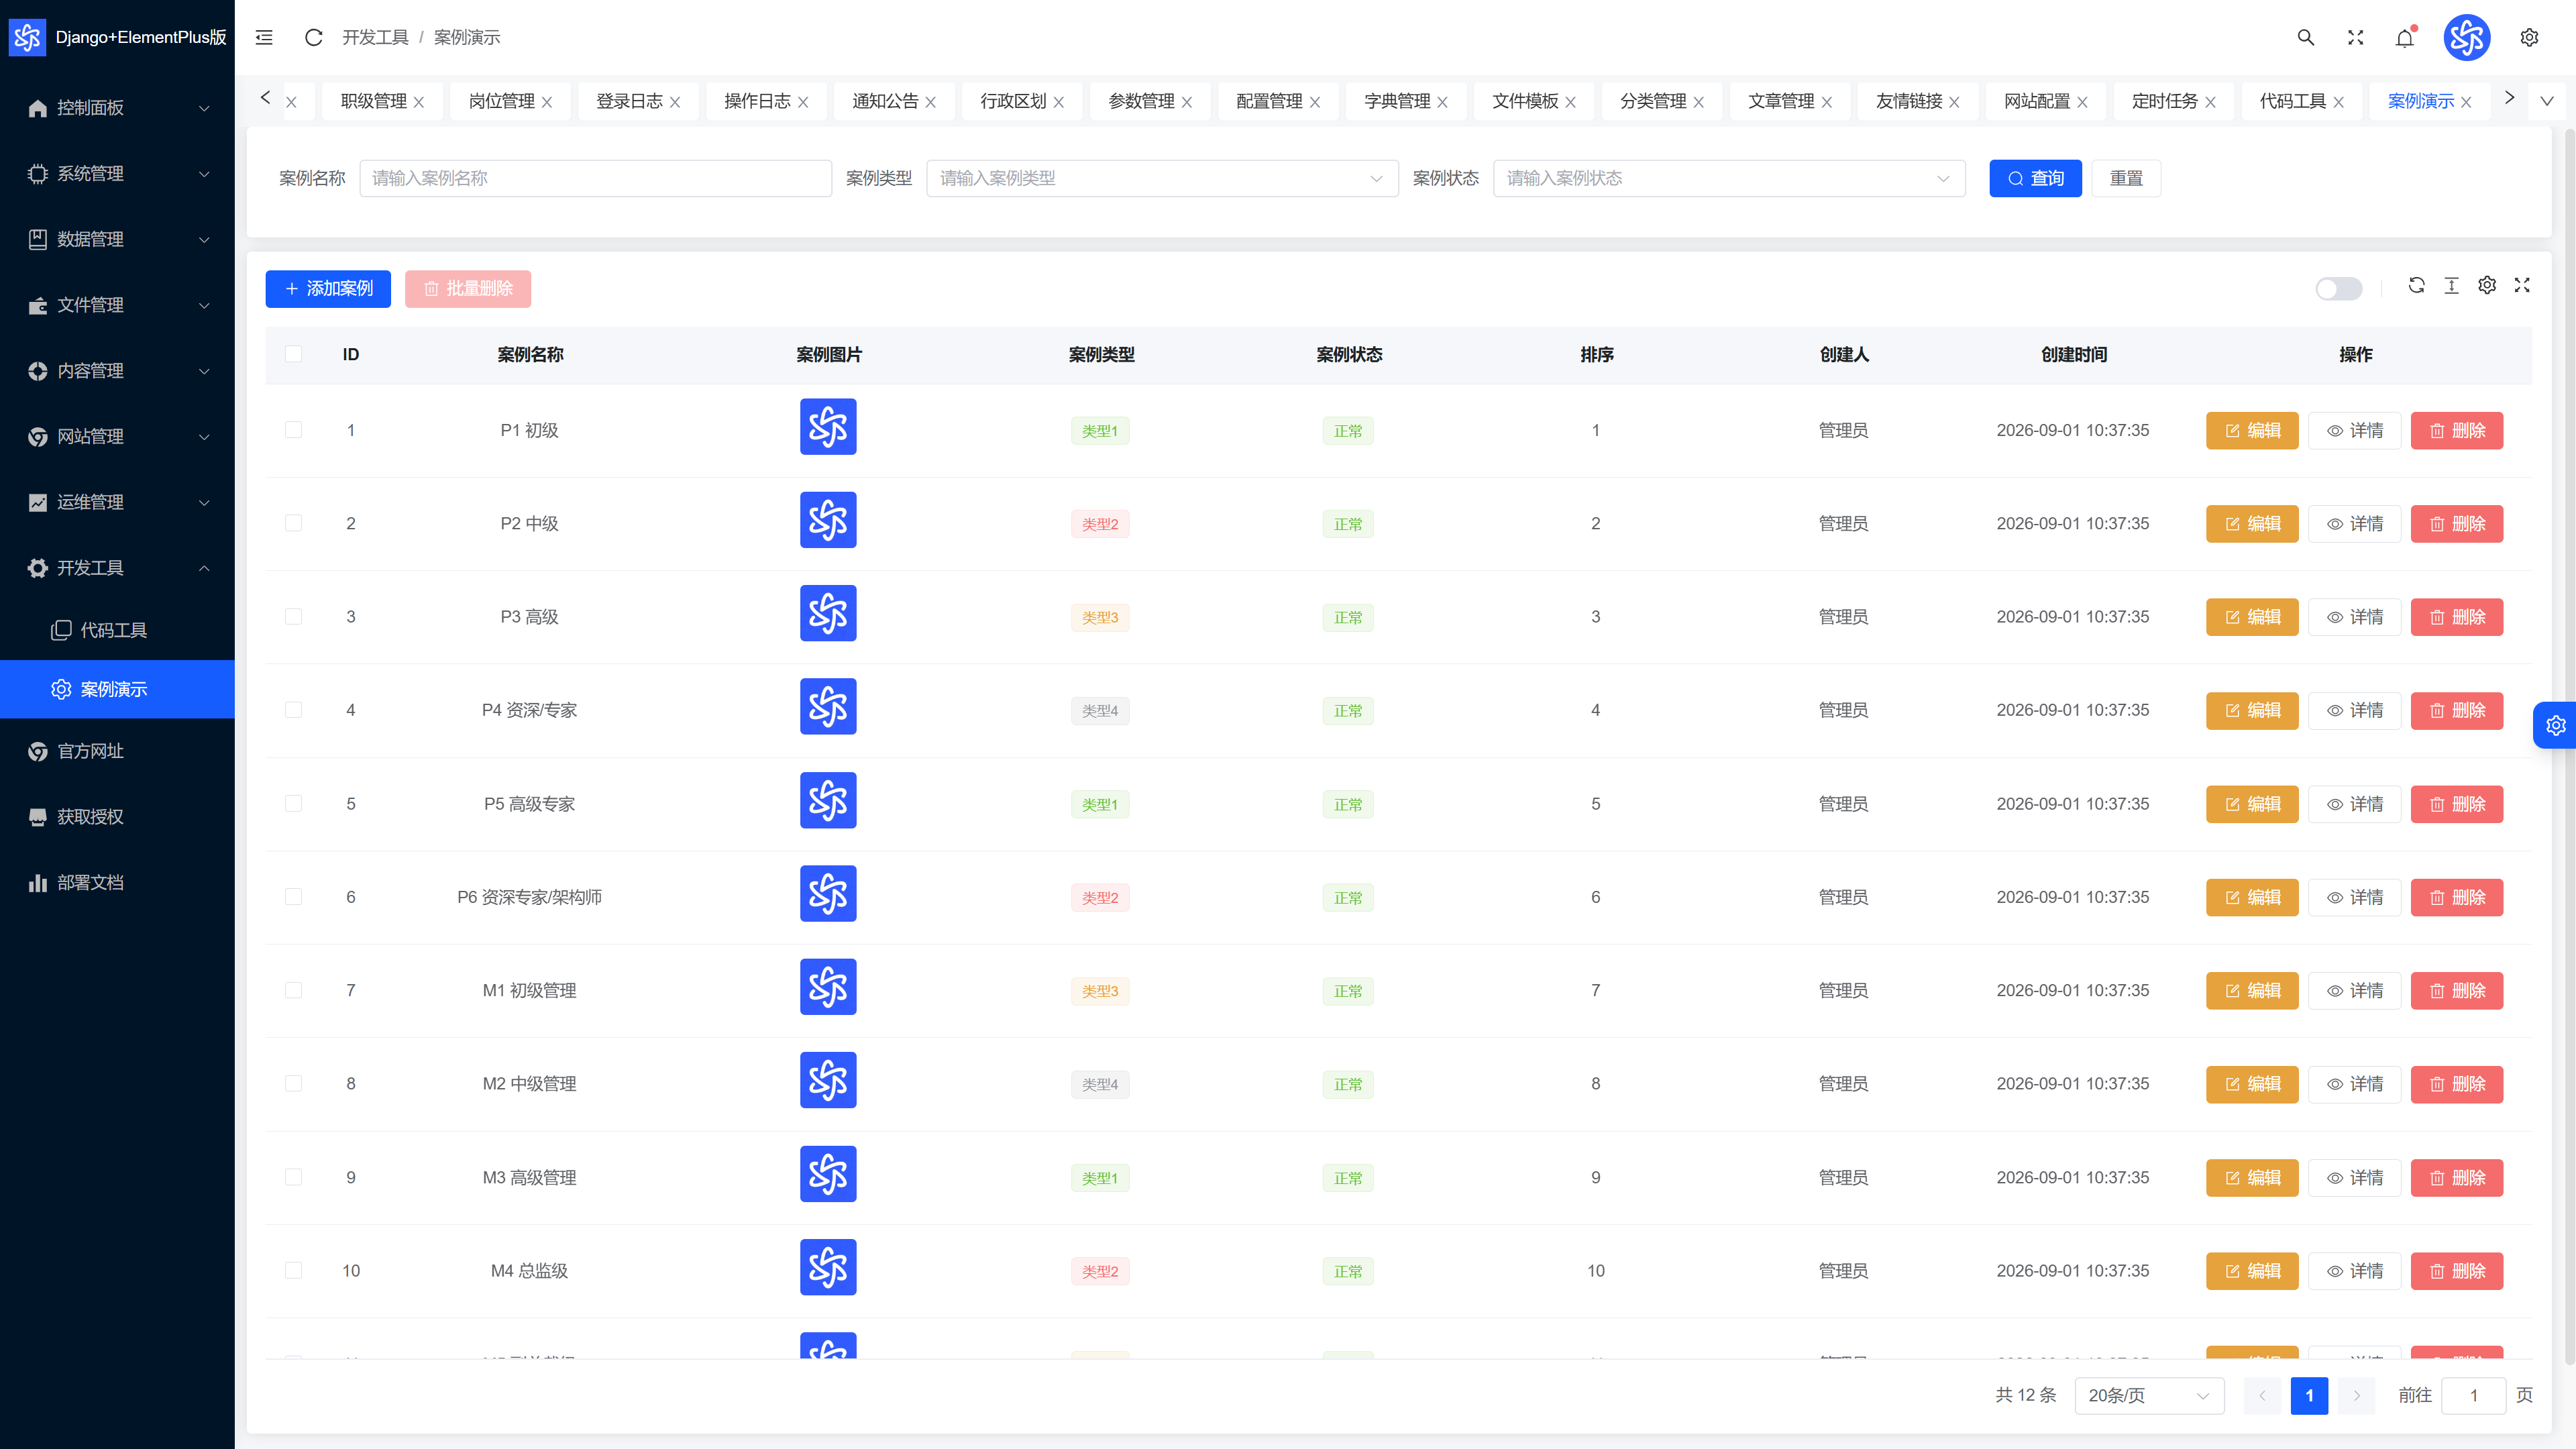Click the 添加案例 button
This screenshot has width=2576, height=1449.
[328, 289]
